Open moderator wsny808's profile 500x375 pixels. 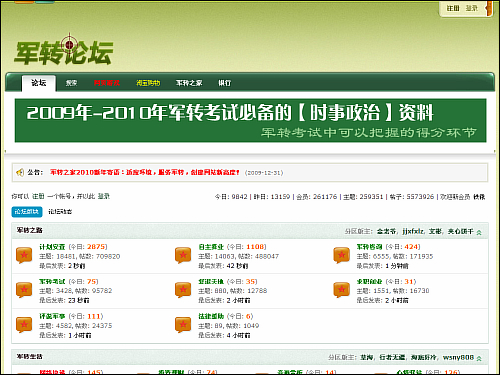pos(458,357)
